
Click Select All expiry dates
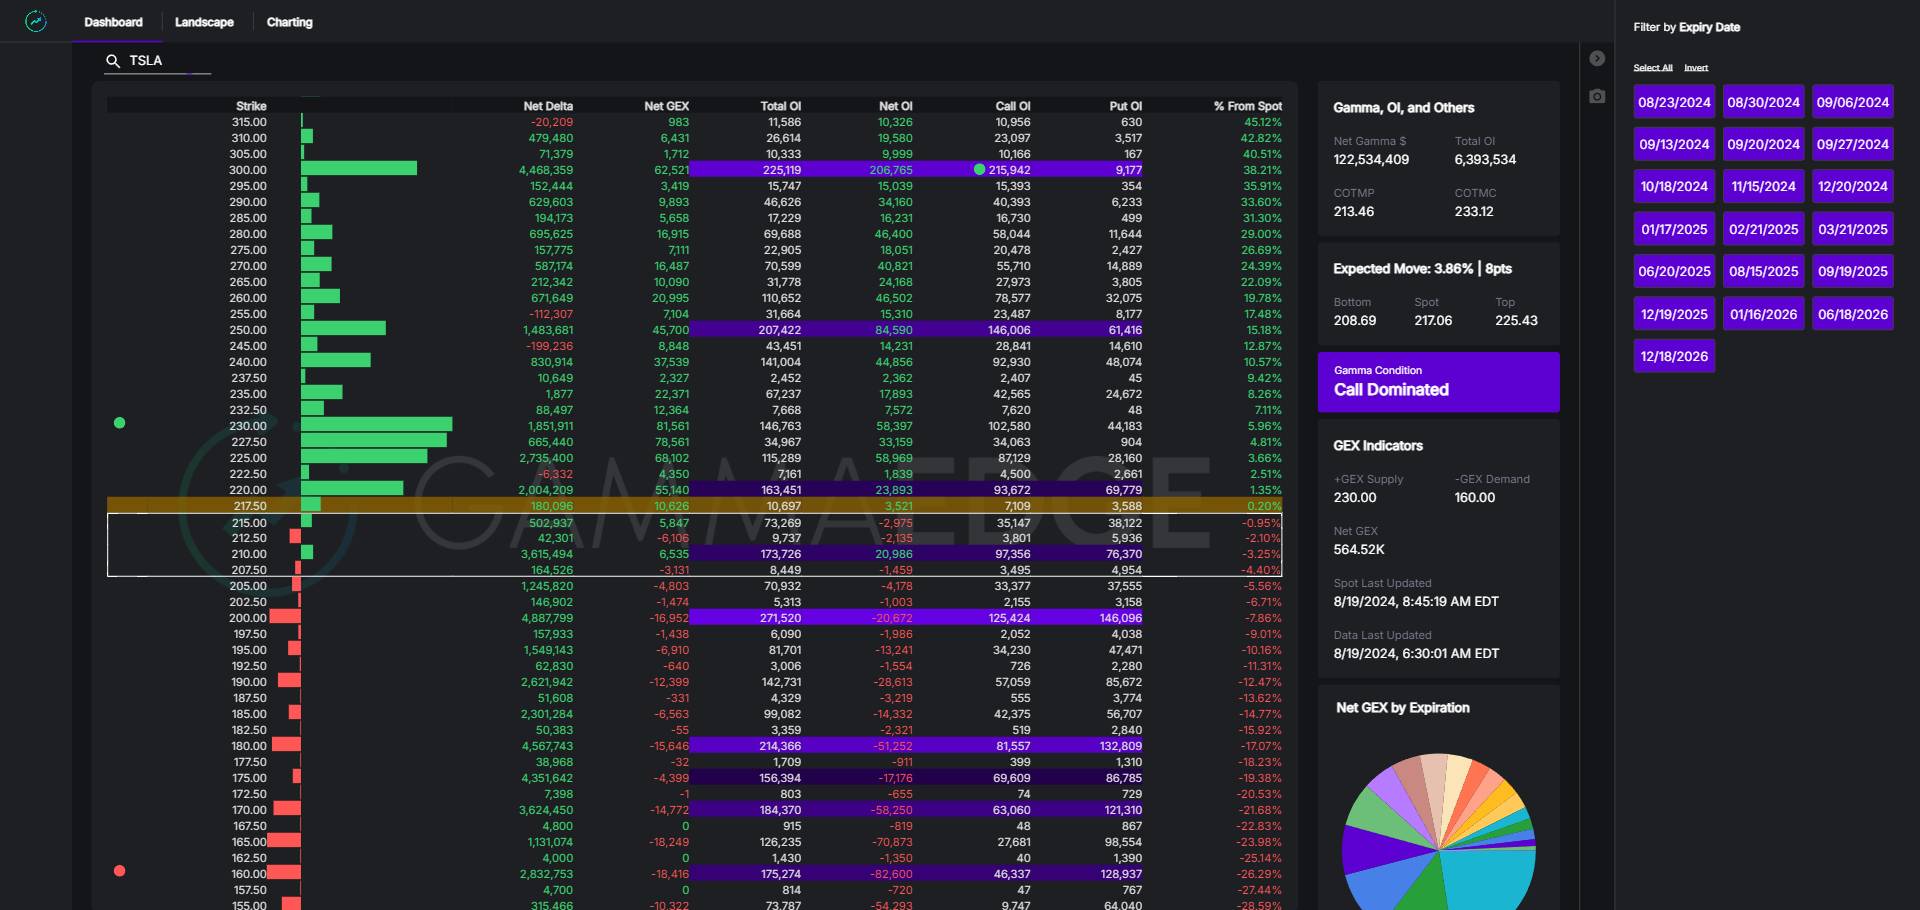pyautogui.click(x=1652, y=68)
